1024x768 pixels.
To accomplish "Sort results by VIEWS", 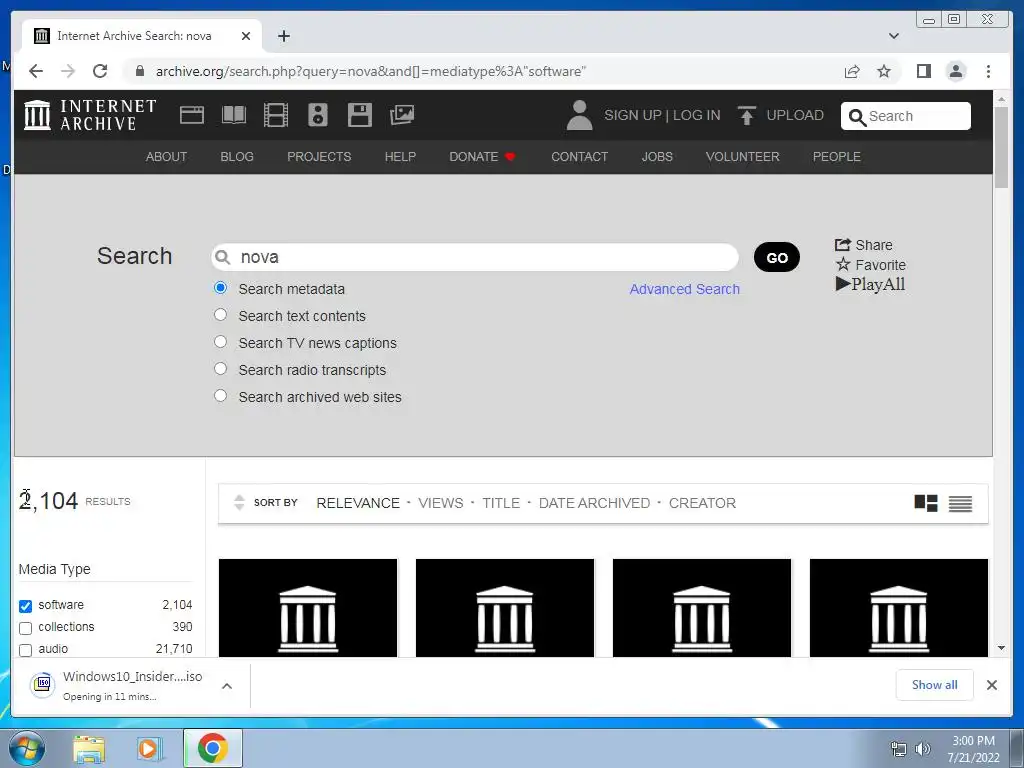I will tap(441, 503).
